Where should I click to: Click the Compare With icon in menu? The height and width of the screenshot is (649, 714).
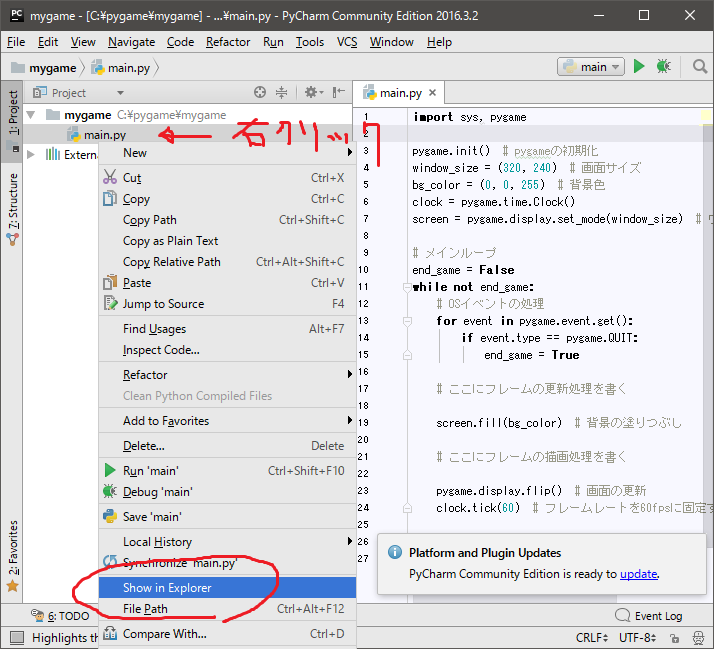pos(110,633)
